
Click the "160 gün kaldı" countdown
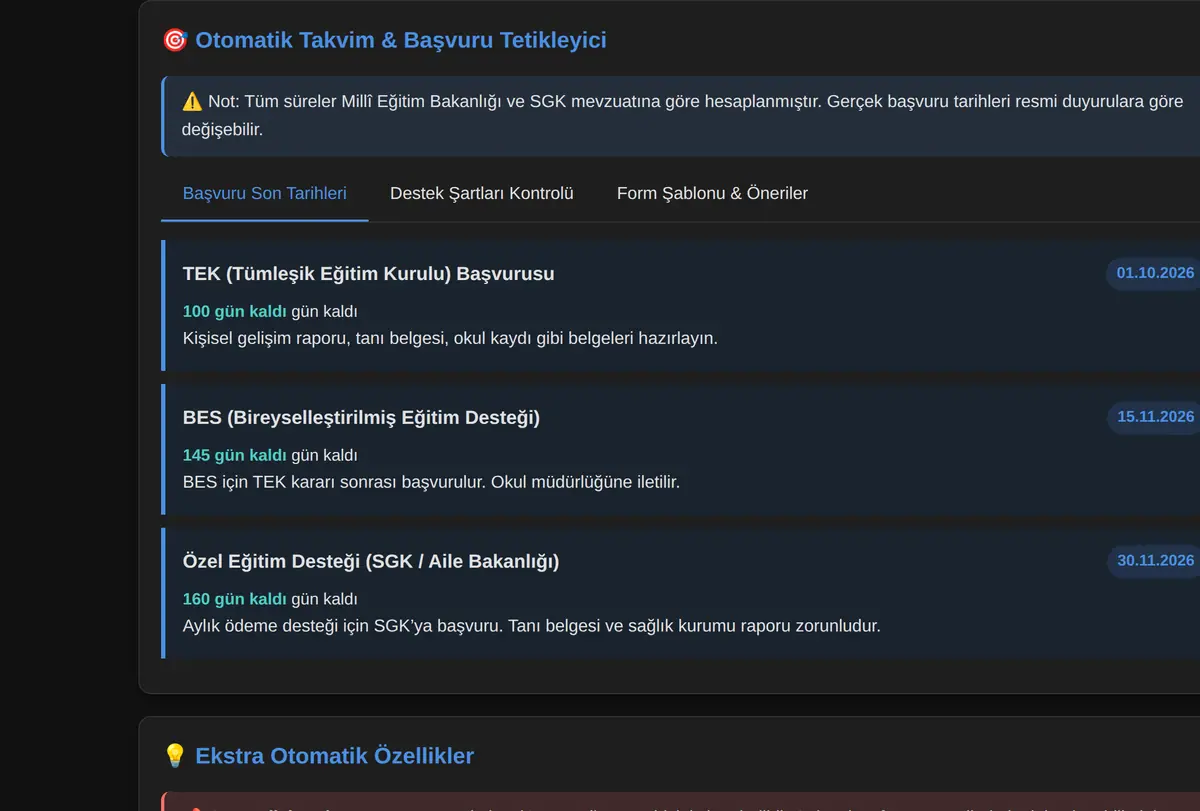click(234, 599)
